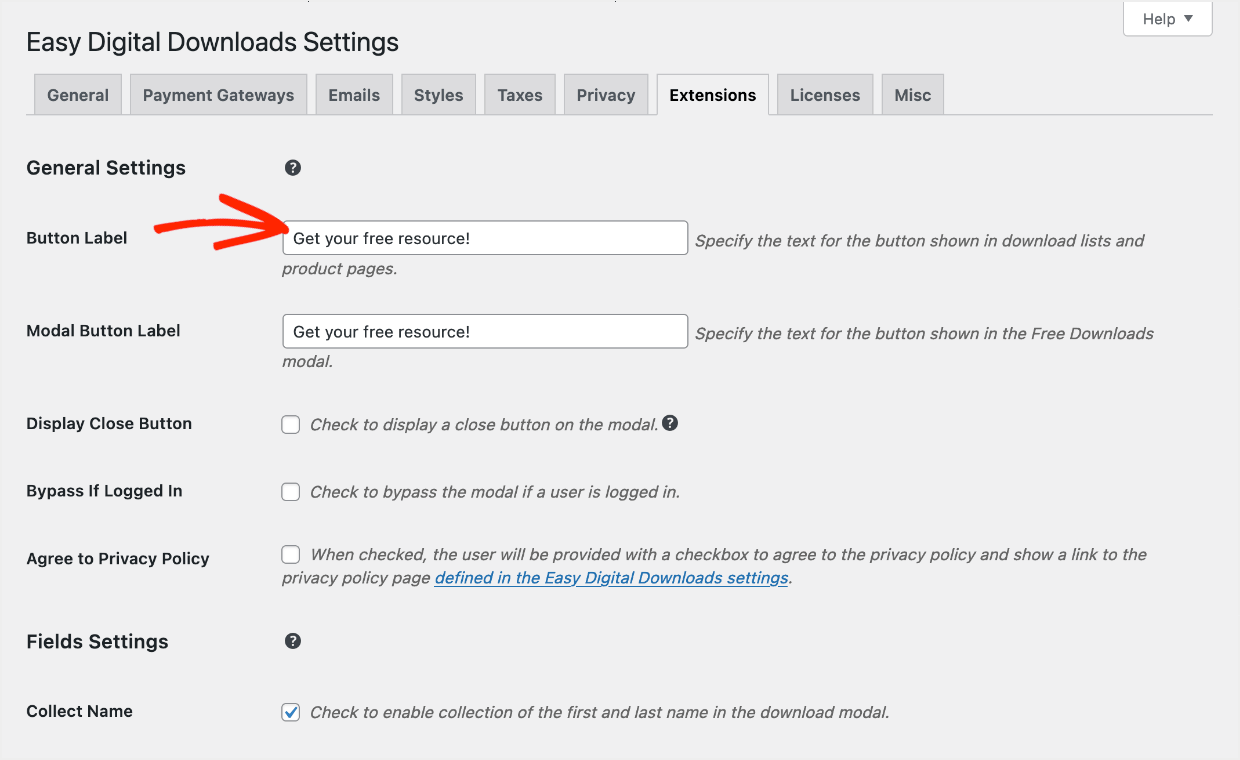Click the Button Label field name
This screenshot has height=760, width=1240.
click(x=77, y=238)
